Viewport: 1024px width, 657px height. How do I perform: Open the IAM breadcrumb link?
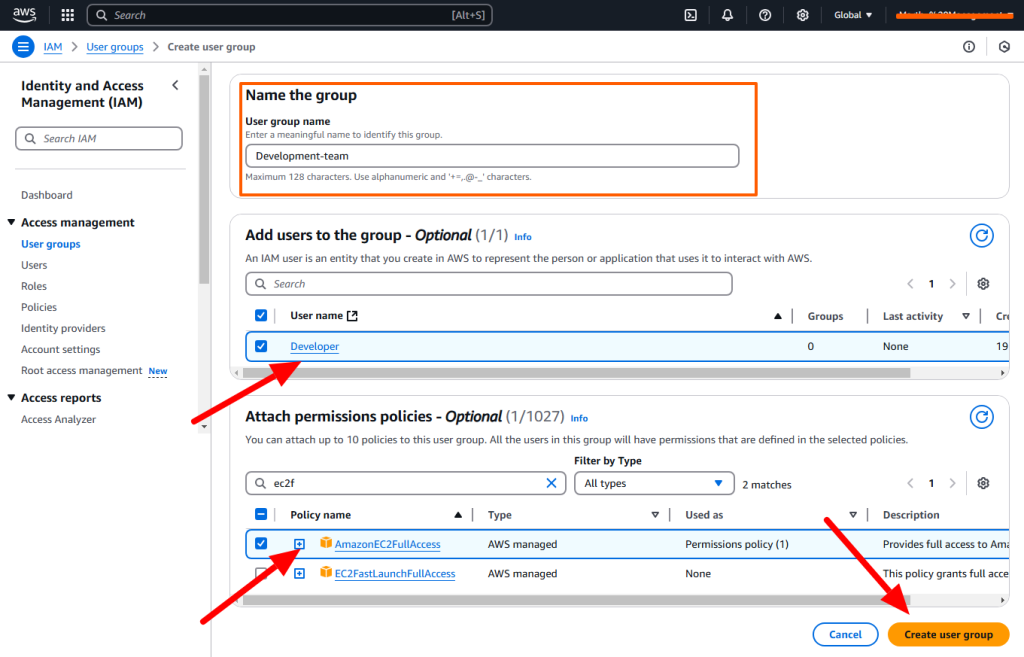click(53, 47)
